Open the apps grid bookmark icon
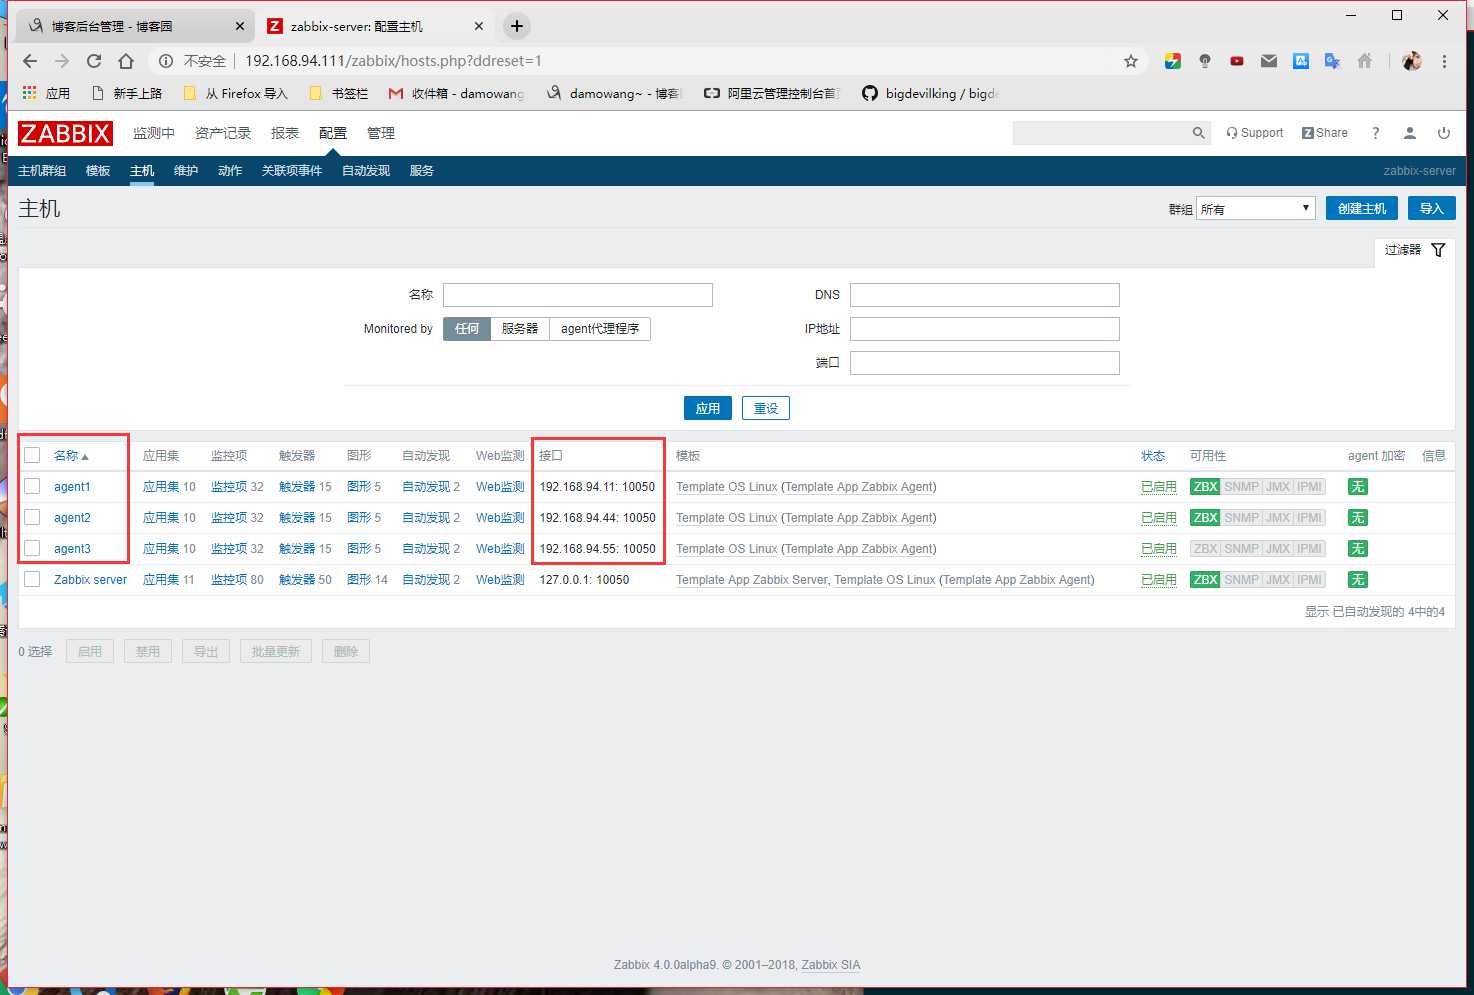Viewport: 1474px width, 995px height. tap(30, 93)
